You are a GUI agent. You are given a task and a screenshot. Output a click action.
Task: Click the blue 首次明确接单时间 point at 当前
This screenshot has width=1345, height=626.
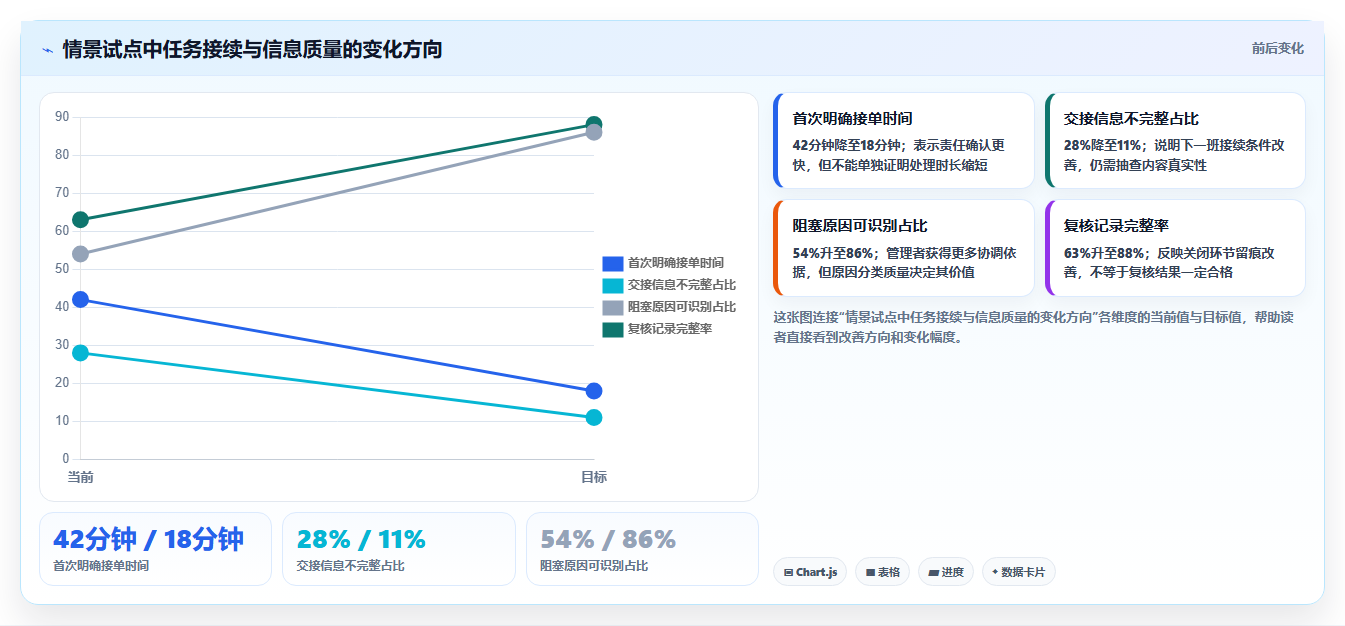click(x=80, y=299)
